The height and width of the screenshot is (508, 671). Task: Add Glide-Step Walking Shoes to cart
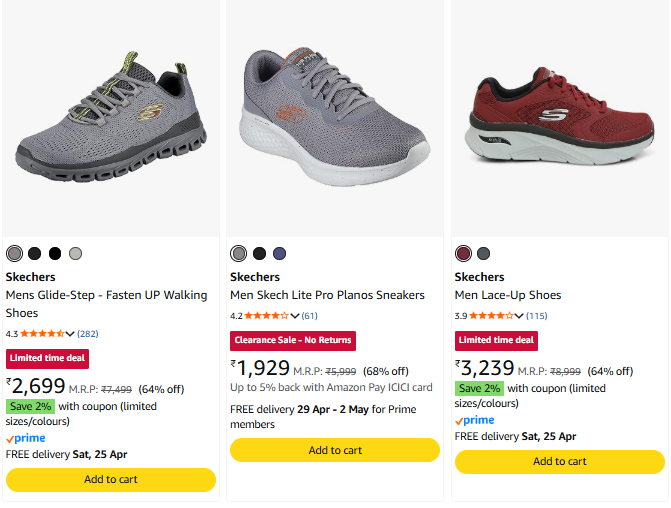110,480
